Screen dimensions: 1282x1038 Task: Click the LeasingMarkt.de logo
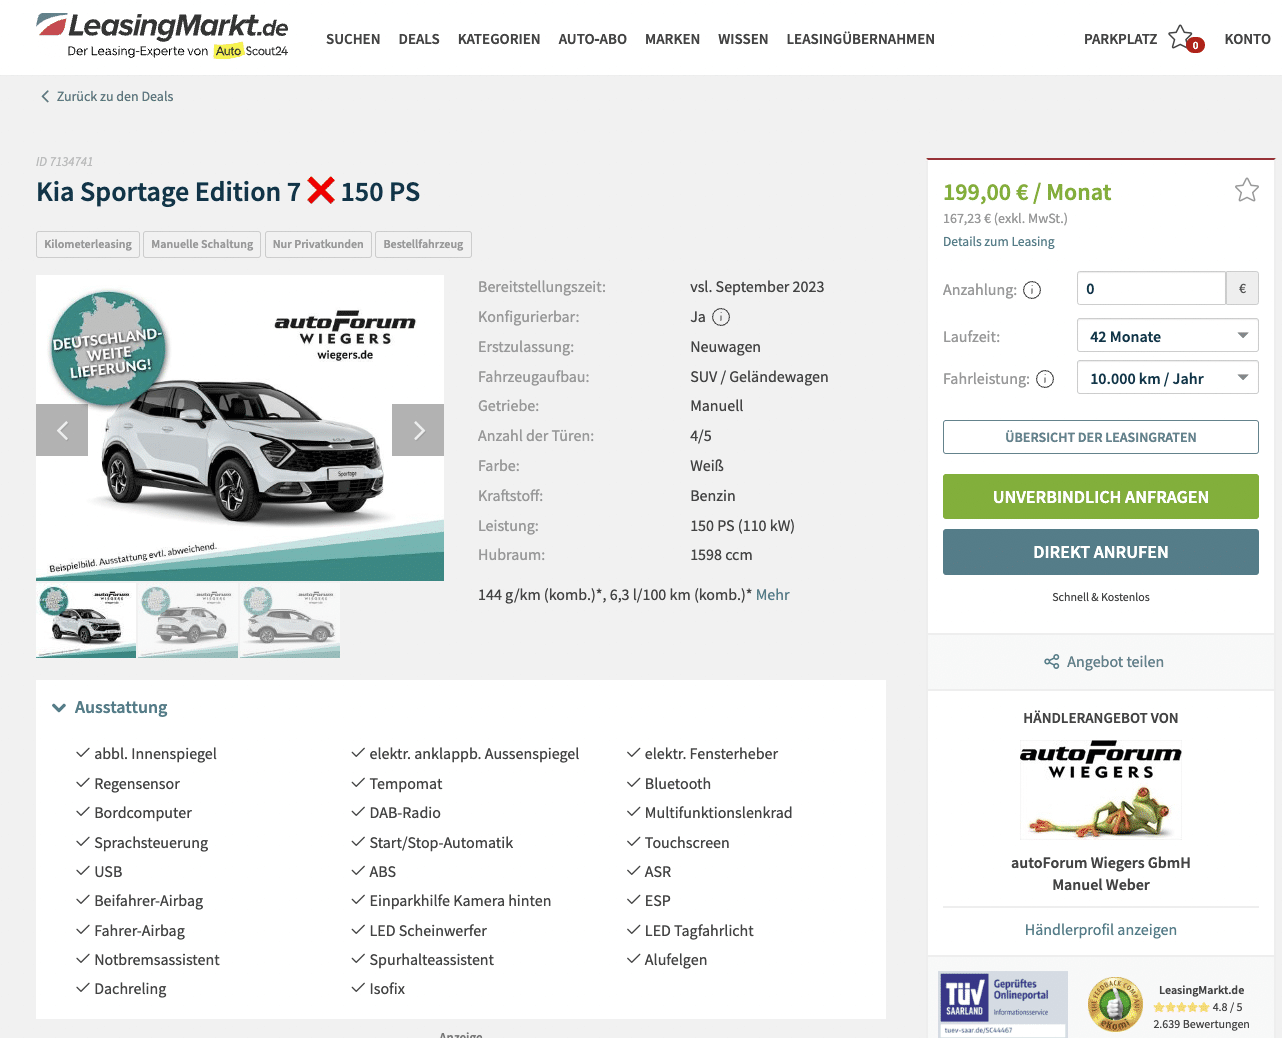click(x=163, y=35)
